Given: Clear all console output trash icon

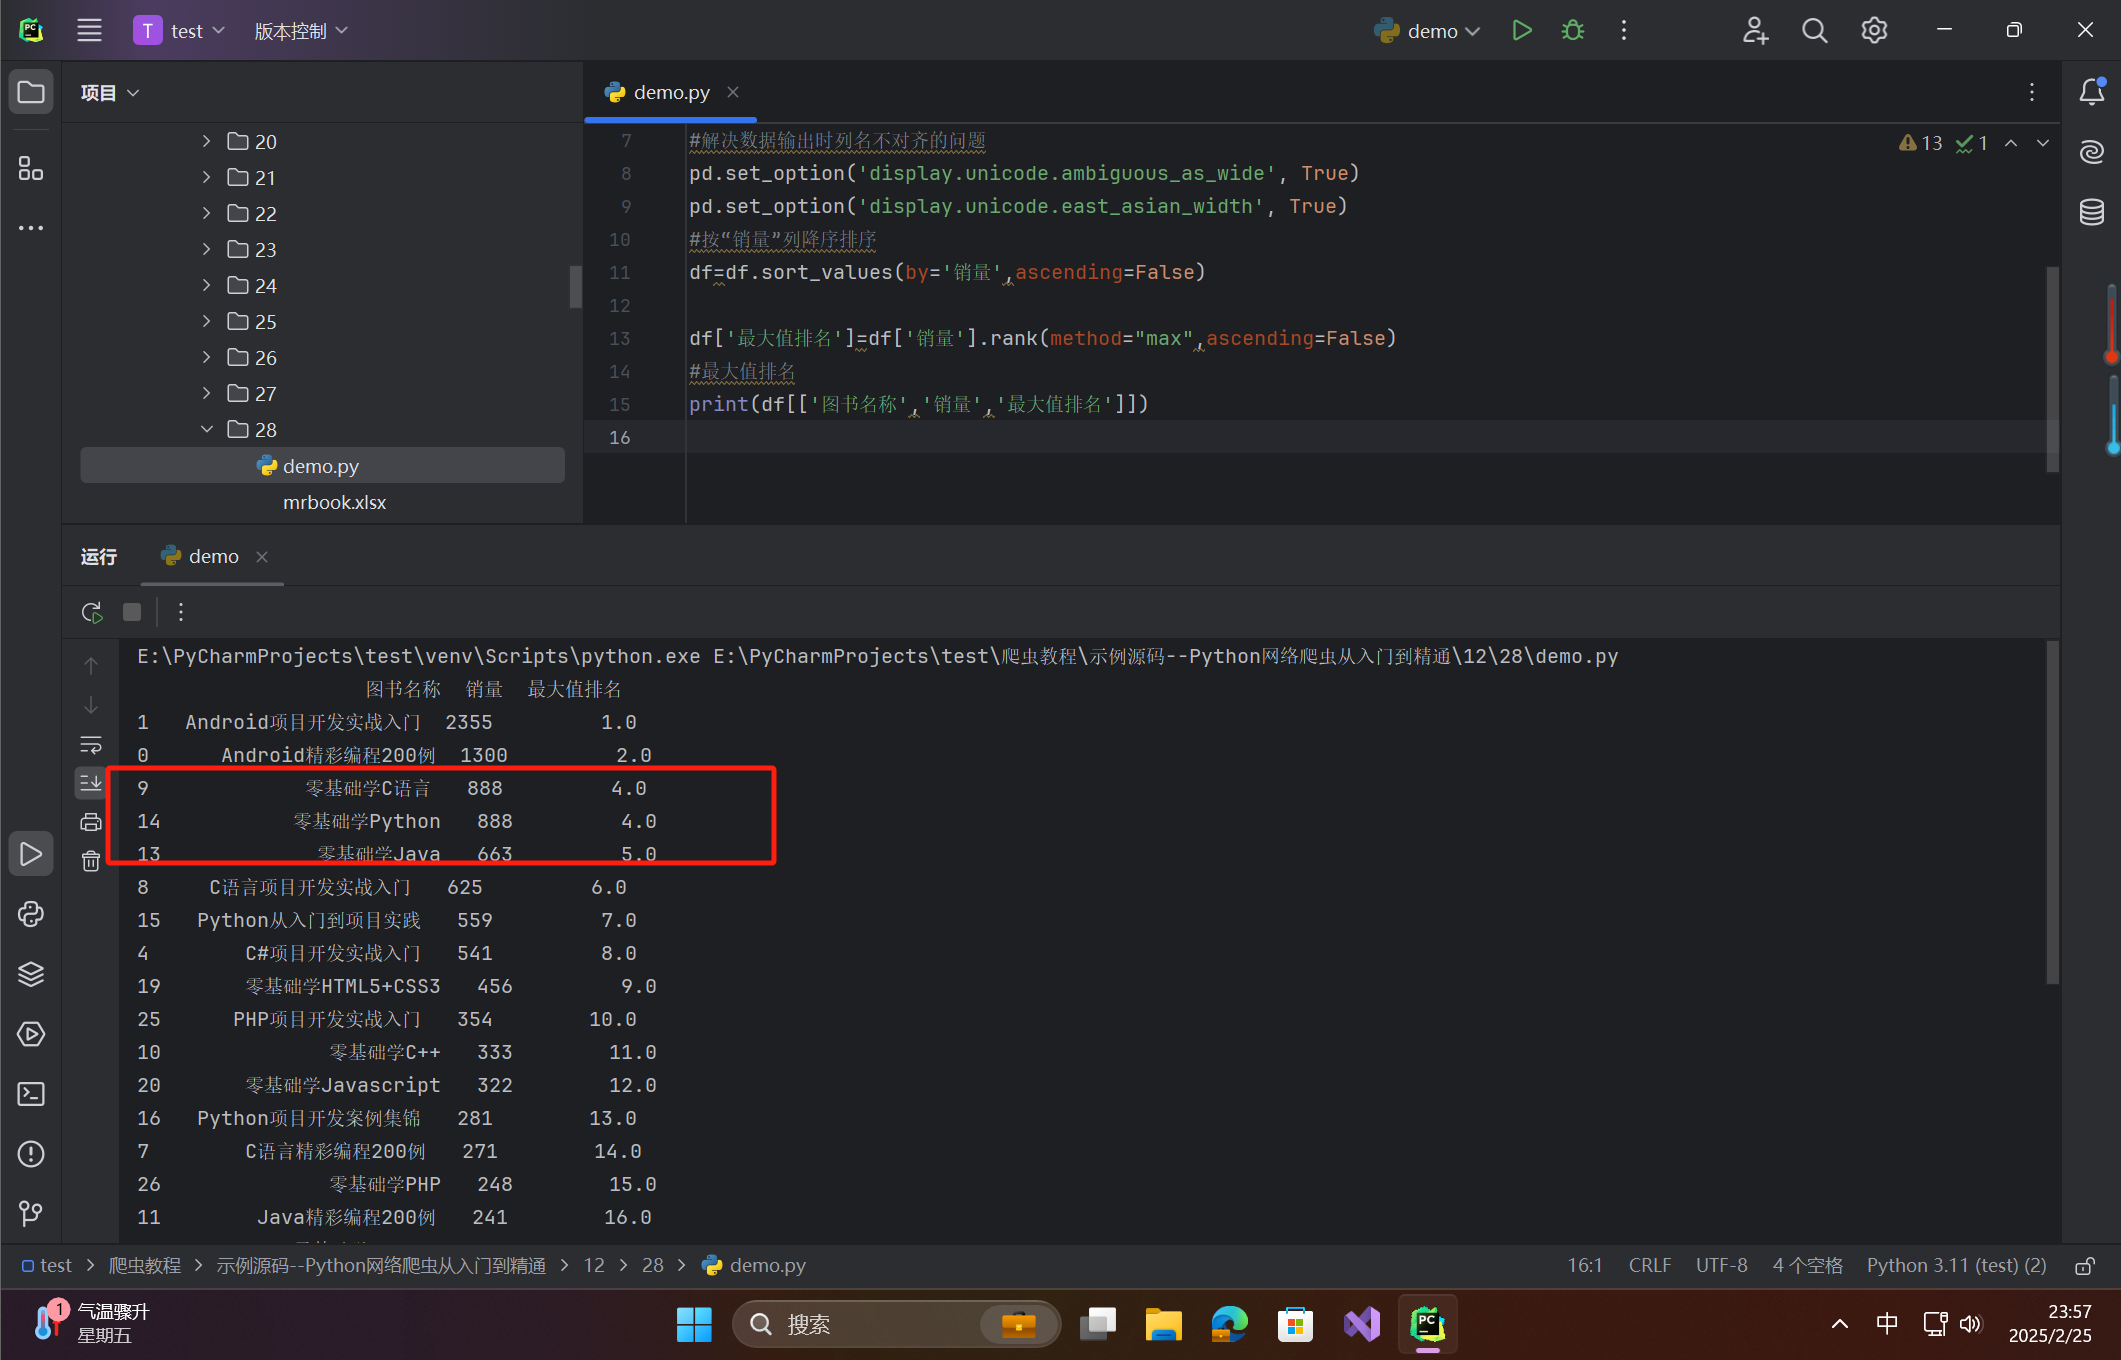Looking at the screenshot, I should click(91, 861).
